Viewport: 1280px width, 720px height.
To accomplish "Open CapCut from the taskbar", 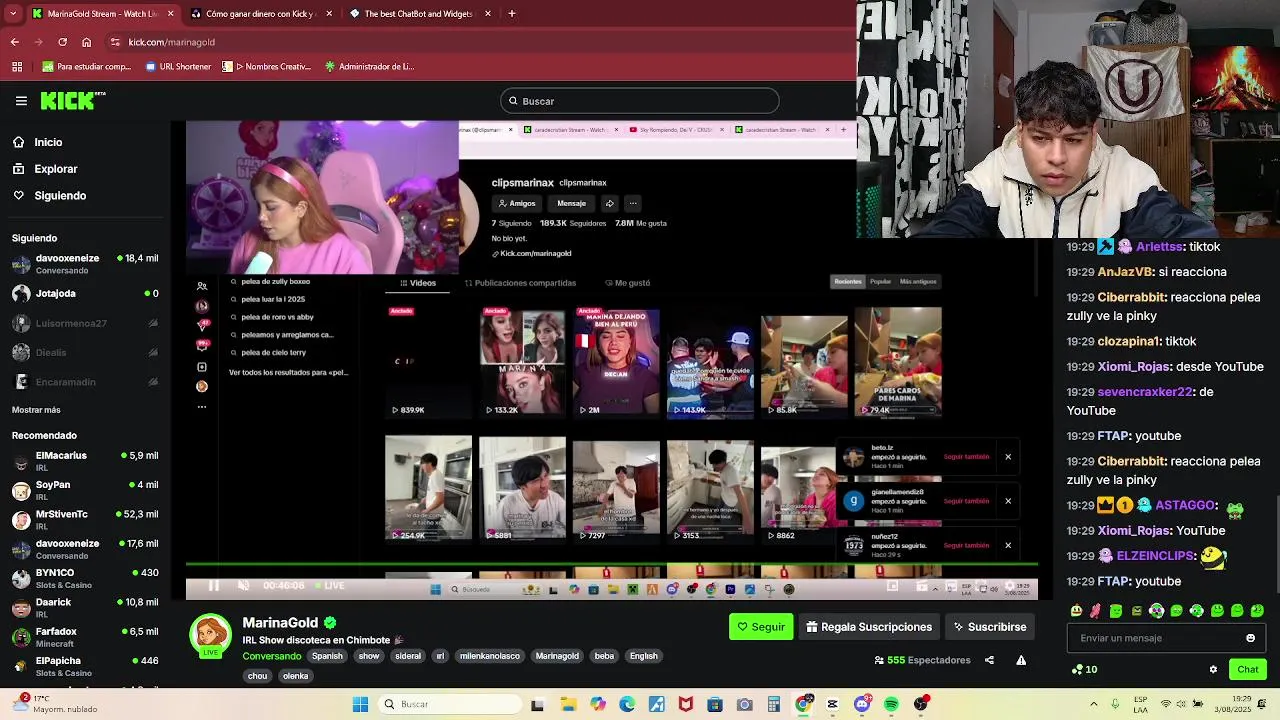I will (832, 704).
